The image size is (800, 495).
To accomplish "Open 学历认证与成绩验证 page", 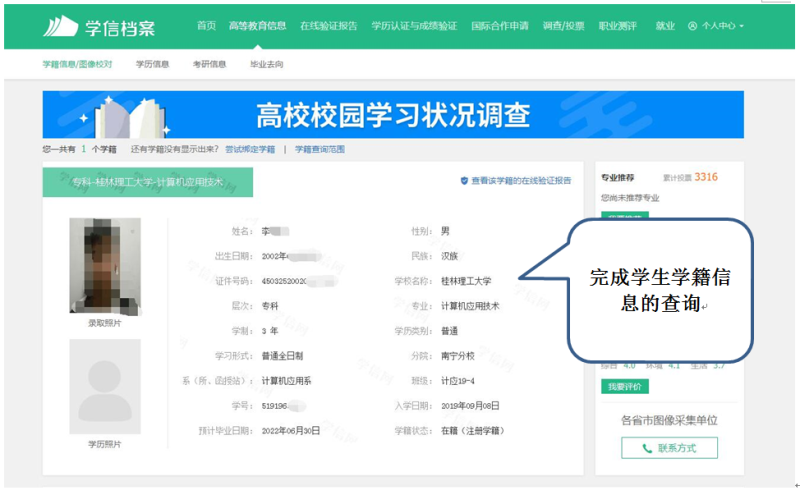I will [414, 26].
